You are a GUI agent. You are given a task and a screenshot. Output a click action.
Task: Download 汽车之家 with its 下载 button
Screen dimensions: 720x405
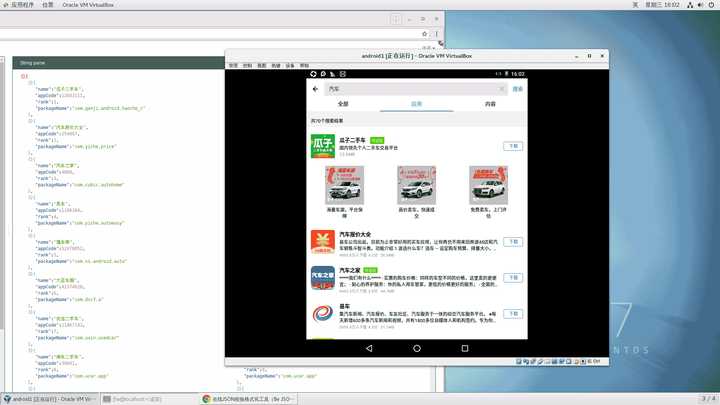coord(513,277)
